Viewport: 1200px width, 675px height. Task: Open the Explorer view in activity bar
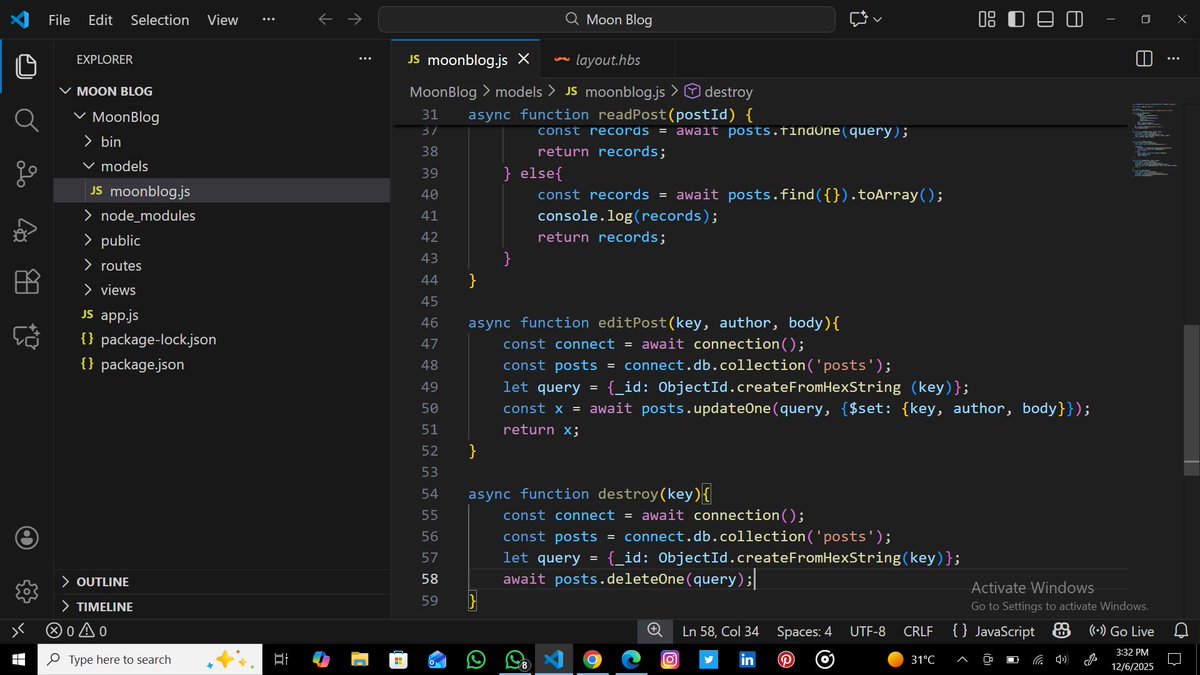27,67
